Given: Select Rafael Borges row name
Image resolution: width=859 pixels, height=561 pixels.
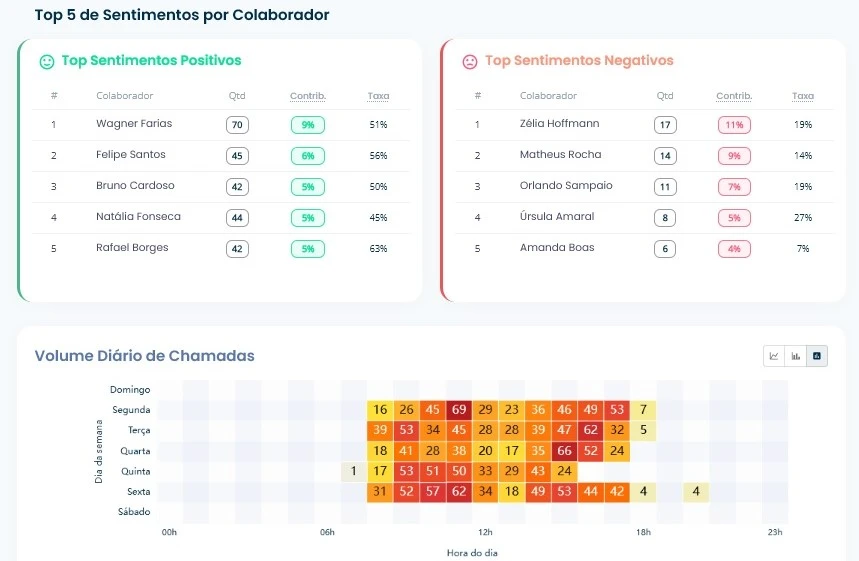Looking at the screenshot, I should coord(132,248).
